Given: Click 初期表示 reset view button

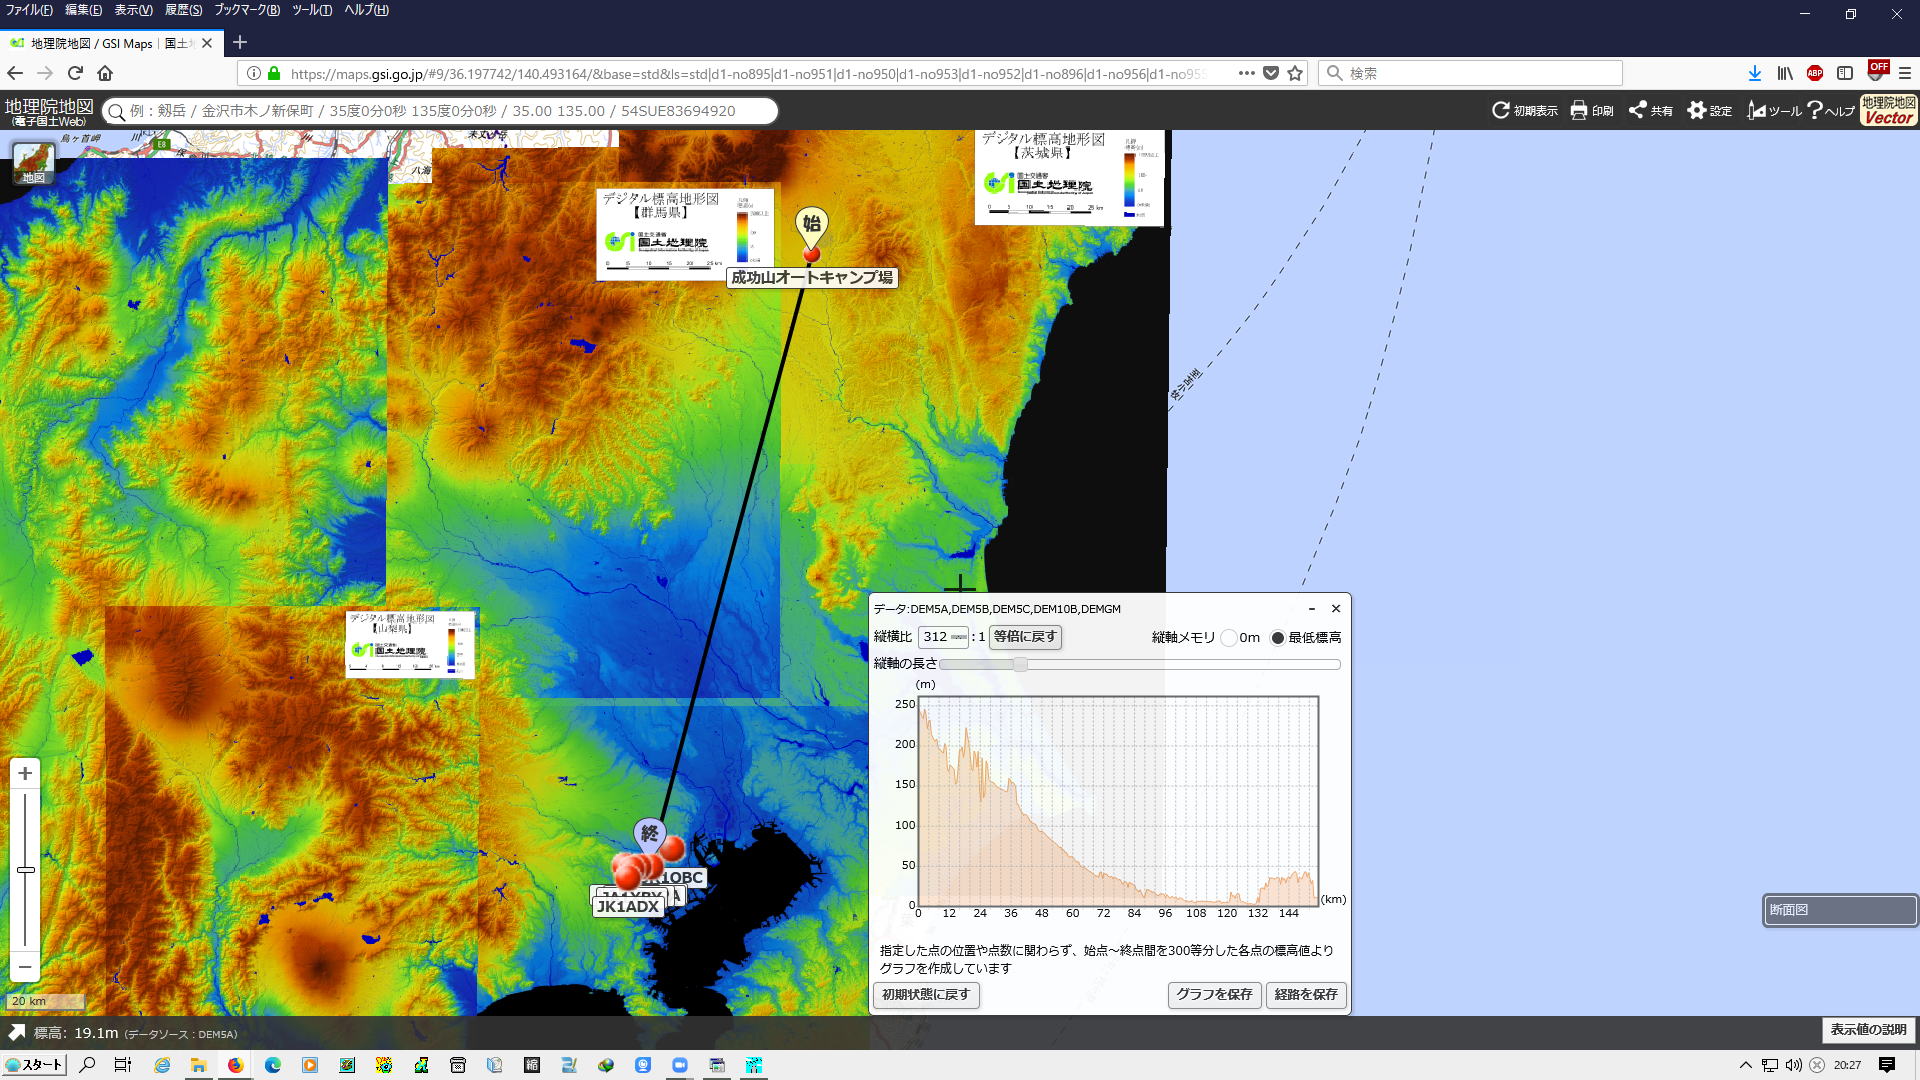Looking at the screenshot, I should pos(1525,111).
